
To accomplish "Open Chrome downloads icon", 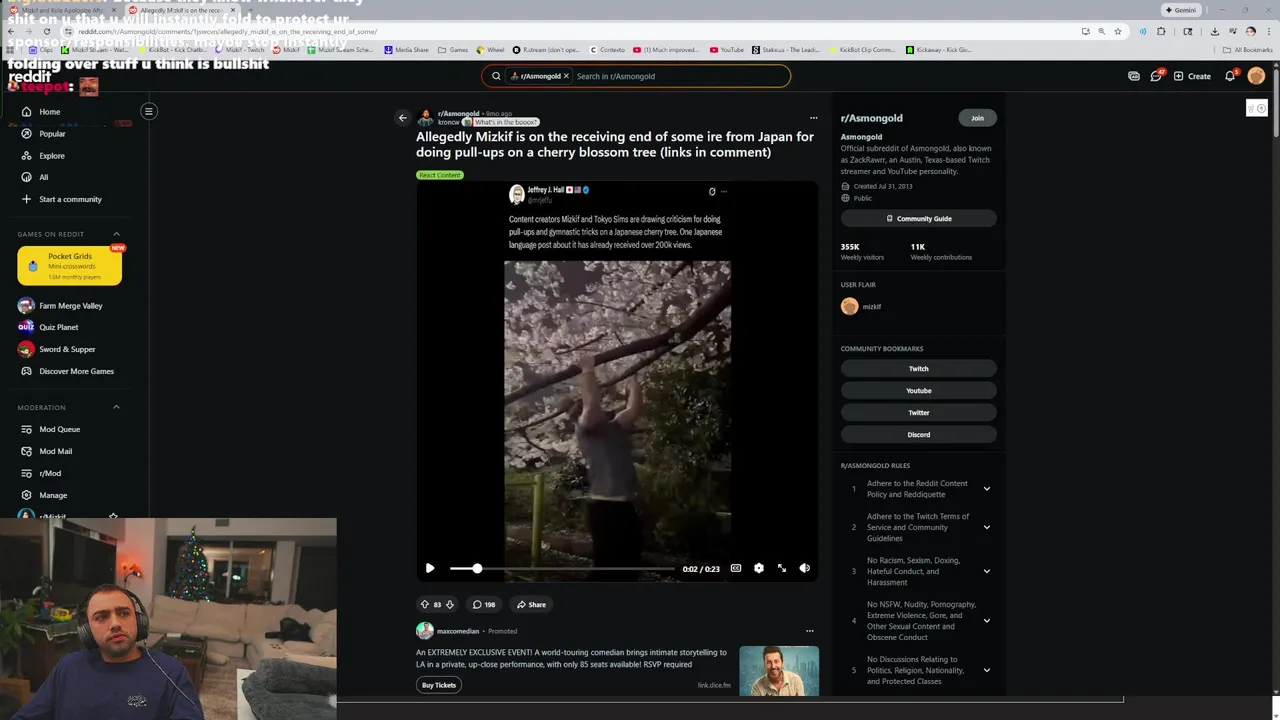I will pos(1214,31).
